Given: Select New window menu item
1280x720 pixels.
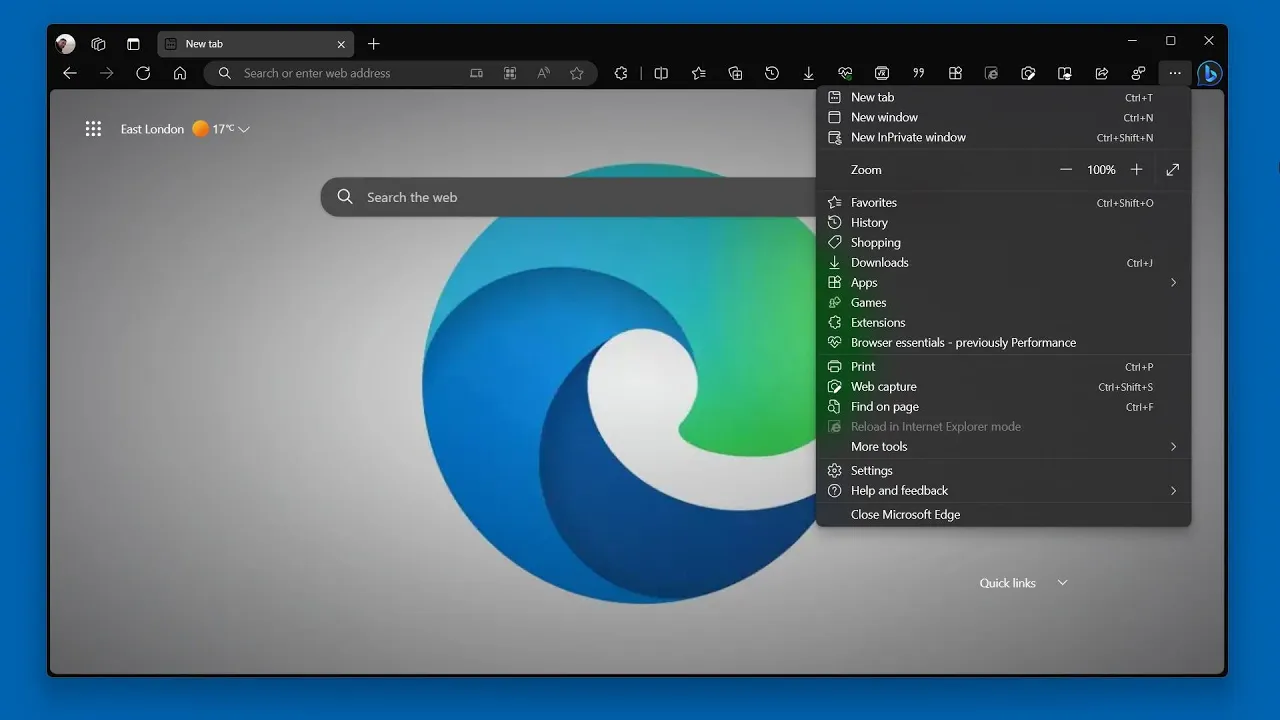Looking at the screenshot, I should (1003, 117).
